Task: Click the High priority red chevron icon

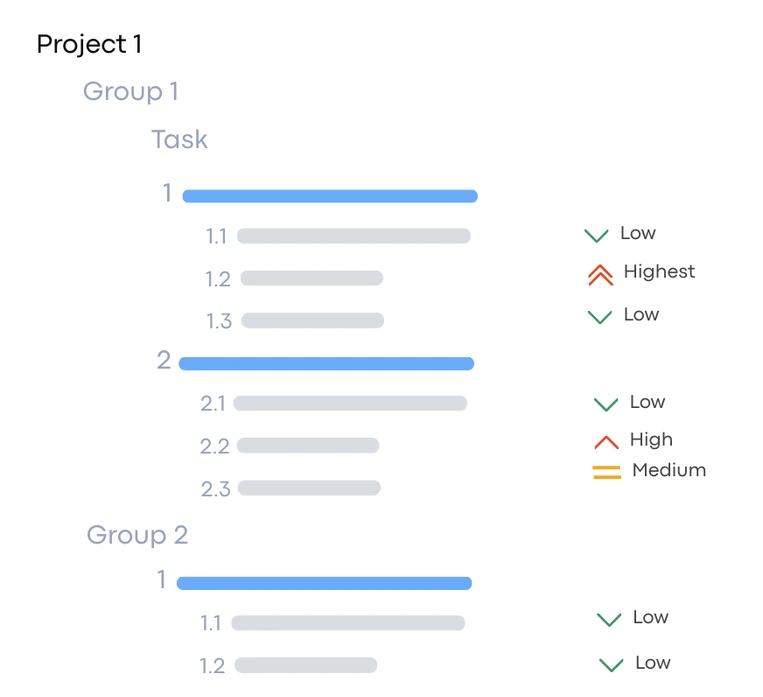Action: click(x=606, y=441)
